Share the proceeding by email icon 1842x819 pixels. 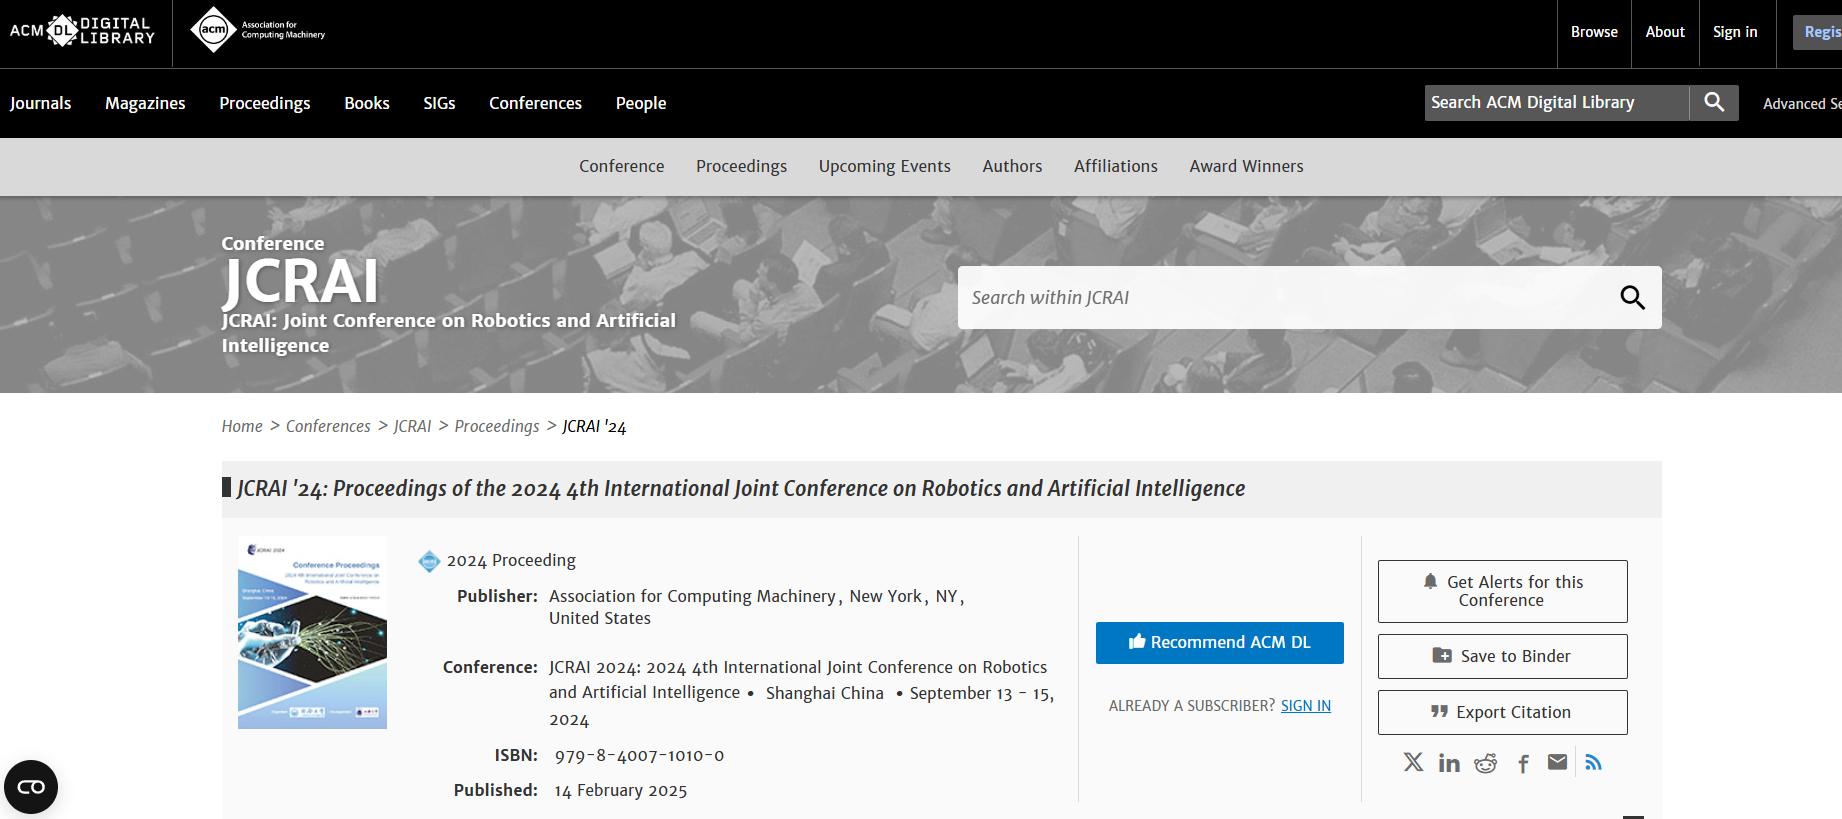tap(1557, 763)
